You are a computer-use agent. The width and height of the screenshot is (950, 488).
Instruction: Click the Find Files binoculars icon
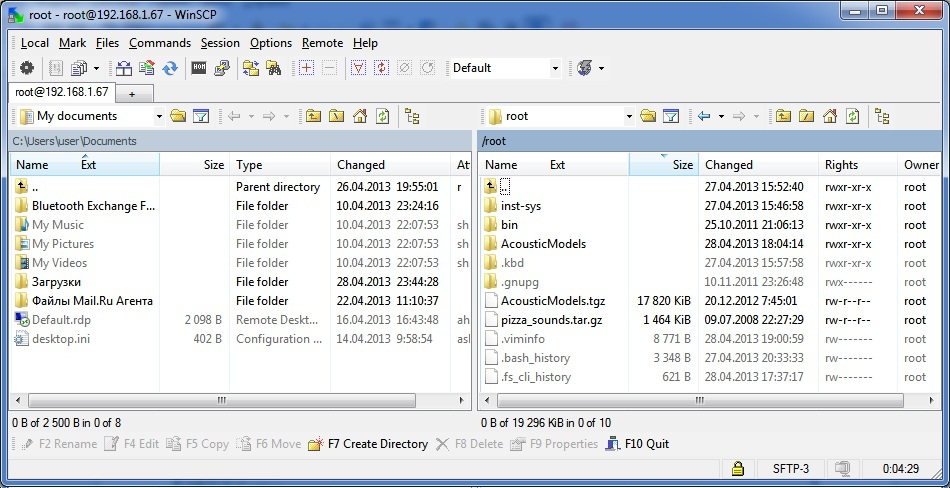coord(274,68)
